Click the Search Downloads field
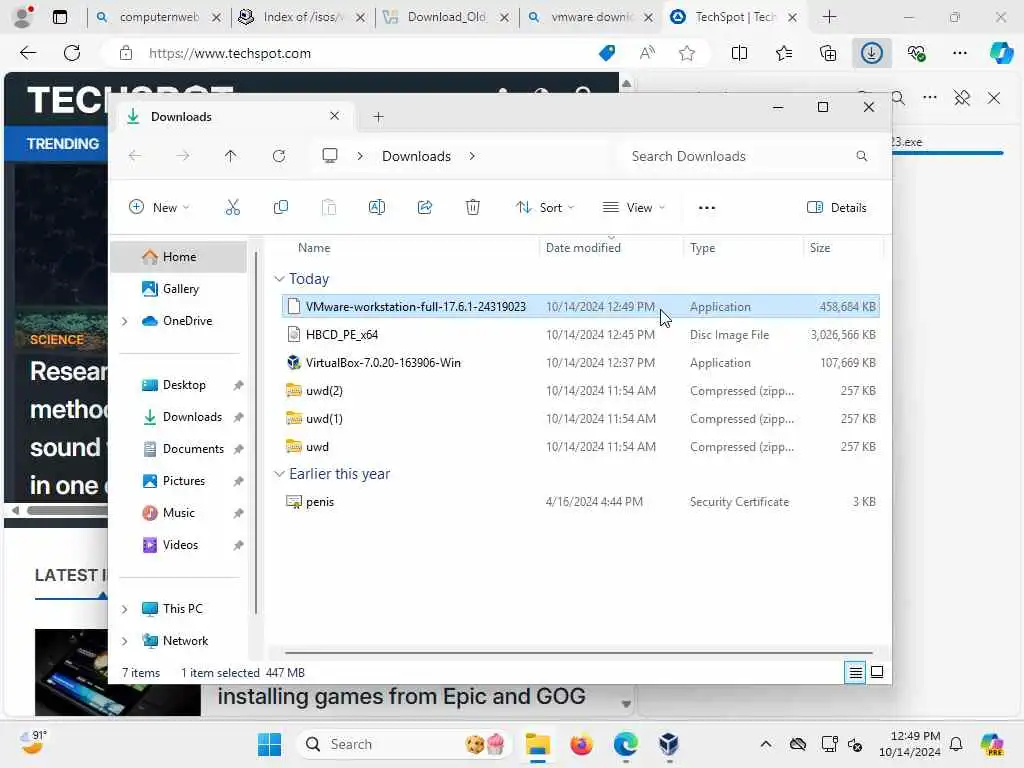The image size is (1024, 768). pos(747,156)
